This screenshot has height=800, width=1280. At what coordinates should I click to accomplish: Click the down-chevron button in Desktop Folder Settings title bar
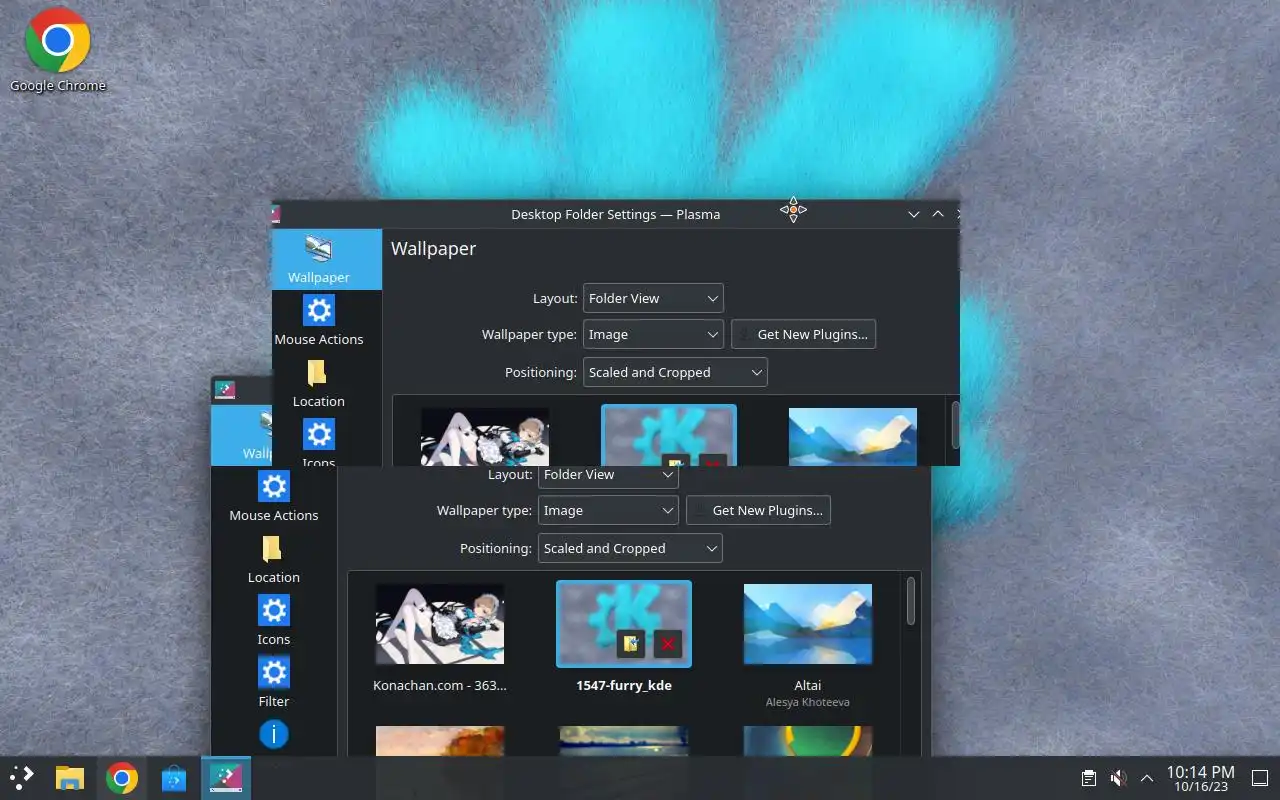click(913, 214)
